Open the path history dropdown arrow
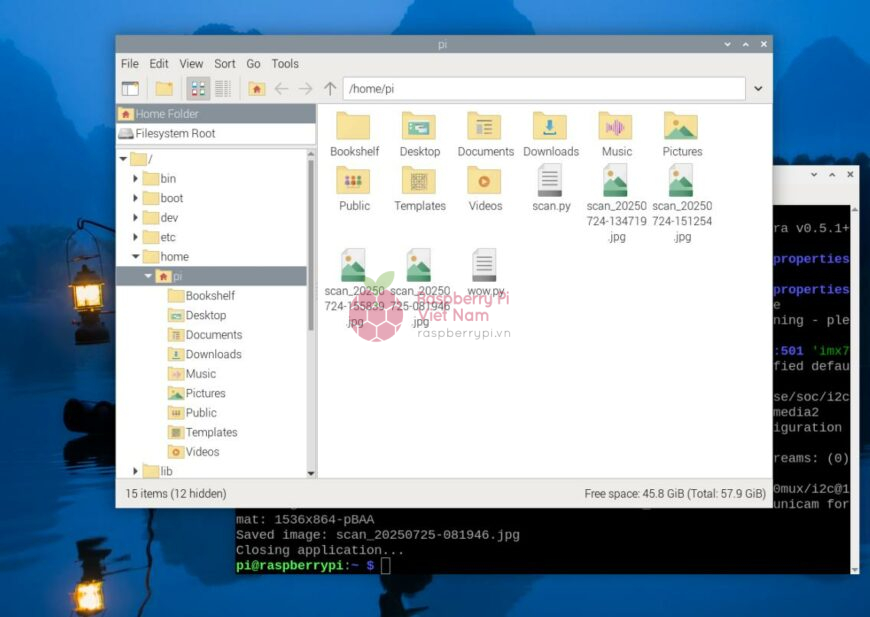870x617 pixels. pyautogui.click(x=758, y=89)
